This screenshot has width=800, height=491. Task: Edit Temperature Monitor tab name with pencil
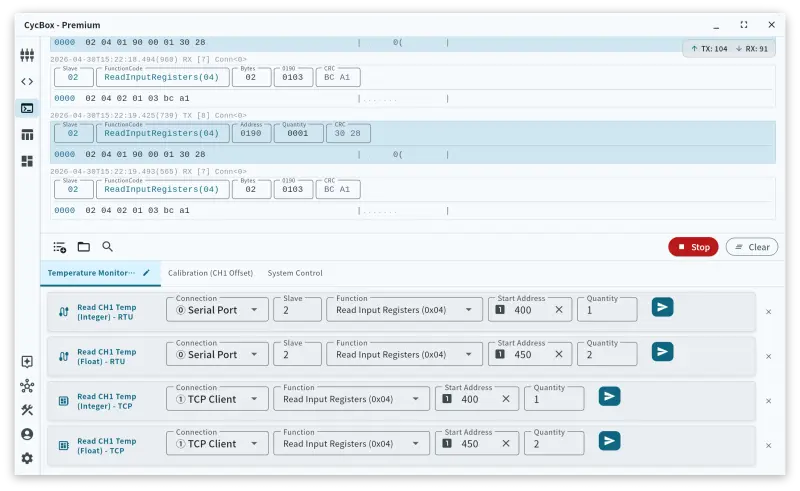(x=146, y=272)
